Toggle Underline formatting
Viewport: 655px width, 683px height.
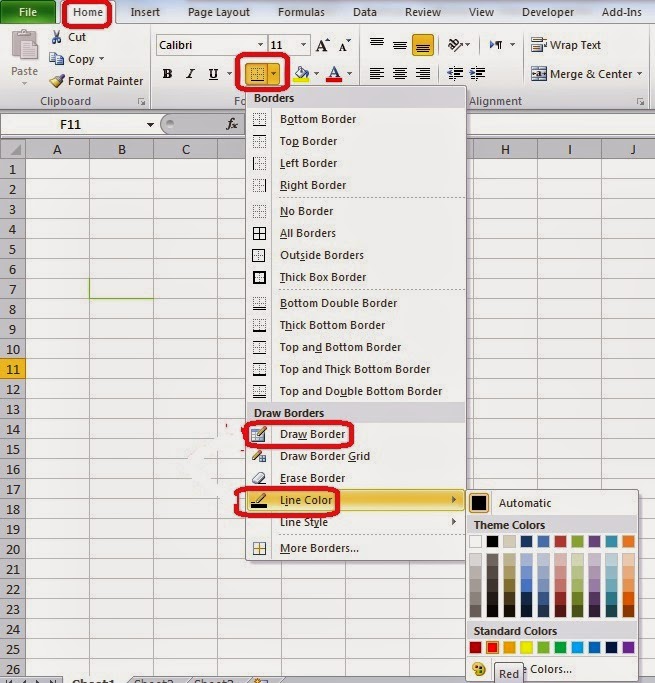tap(213, 74)
